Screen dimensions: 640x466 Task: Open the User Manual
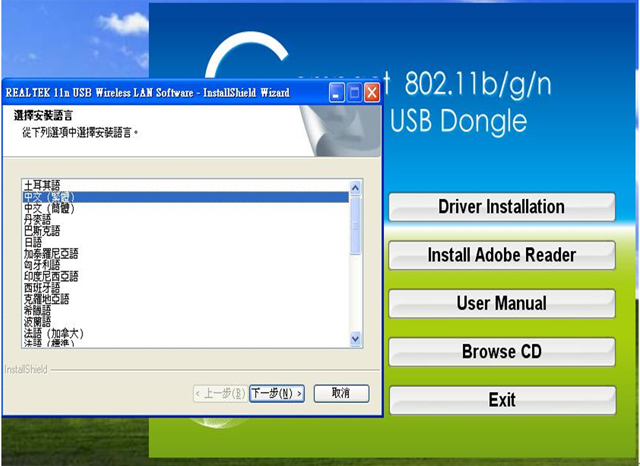502,303
